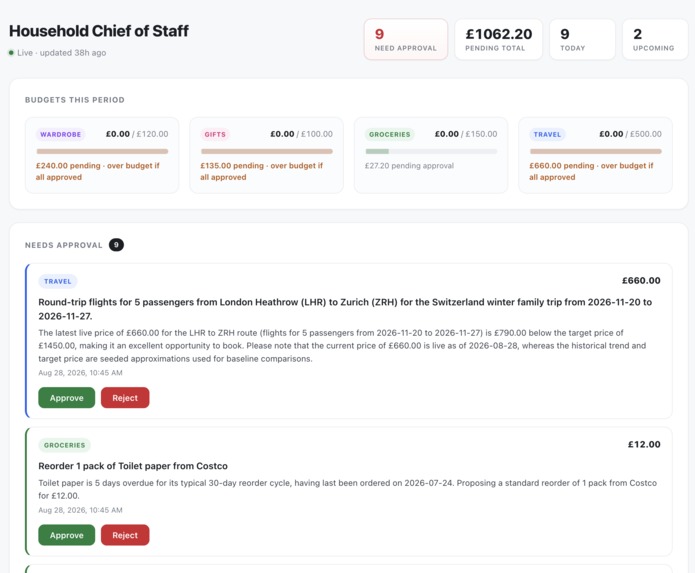Approve the Toilet paper reorder from Costco
The image size is (695, 573).
(66, 535)
